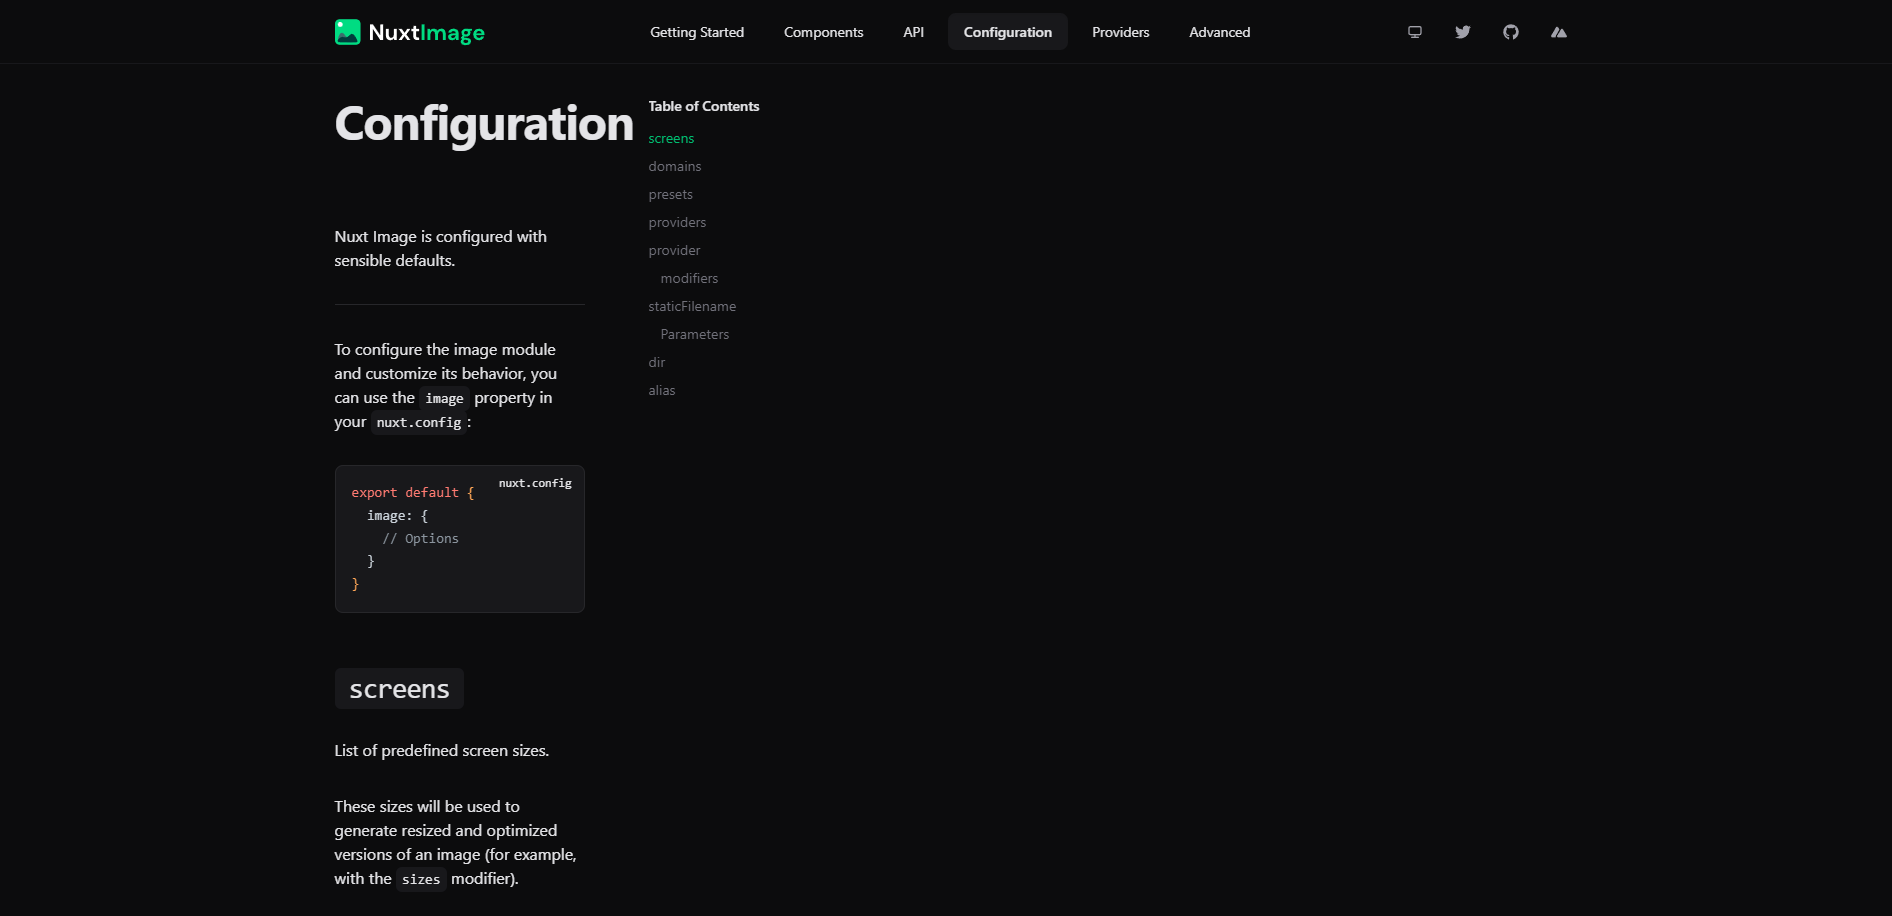Open the GitHub repository icon
Viewport: 1892px width, 916px height.
coord(1510,31)
